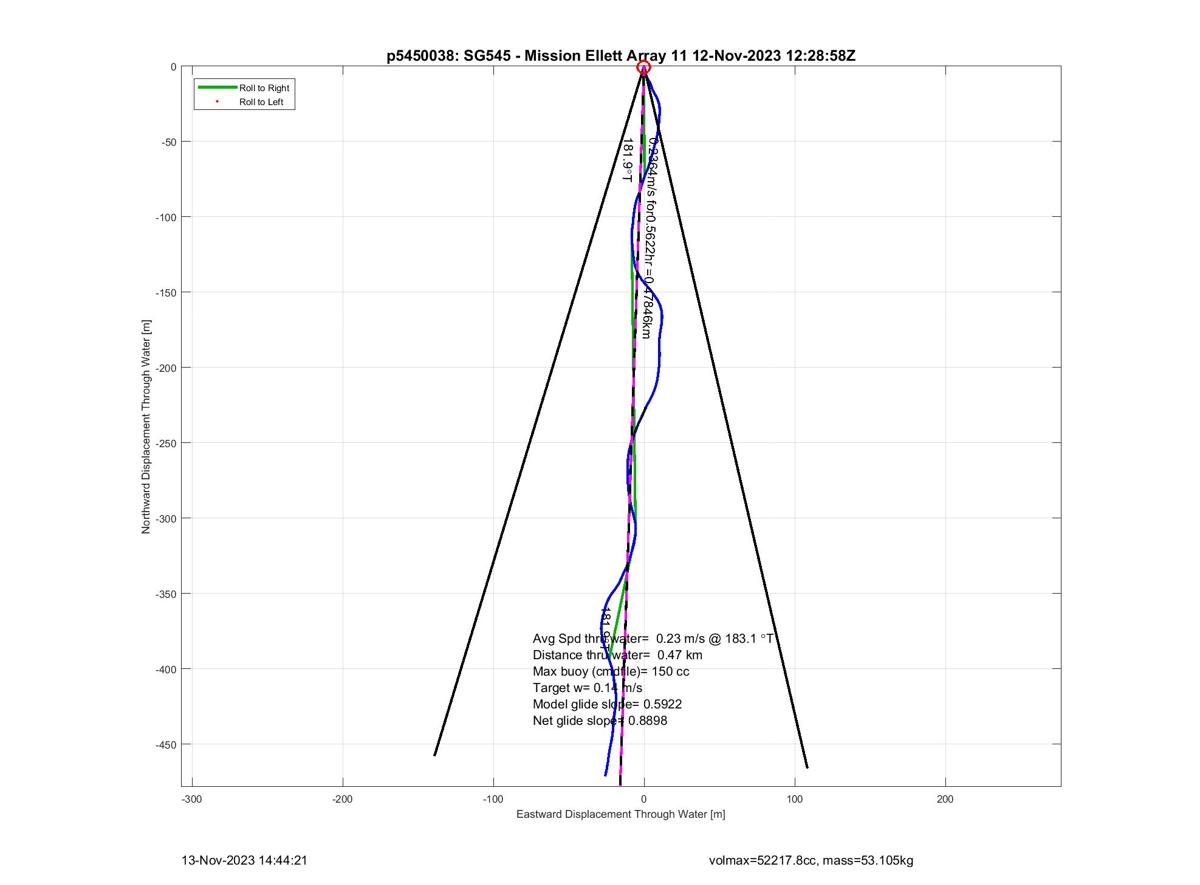This screenshot has height=885, width=1200.
Task: Click the 'Northward Displacement Through Water [m]' axis label
Action: tap(146, 427)
